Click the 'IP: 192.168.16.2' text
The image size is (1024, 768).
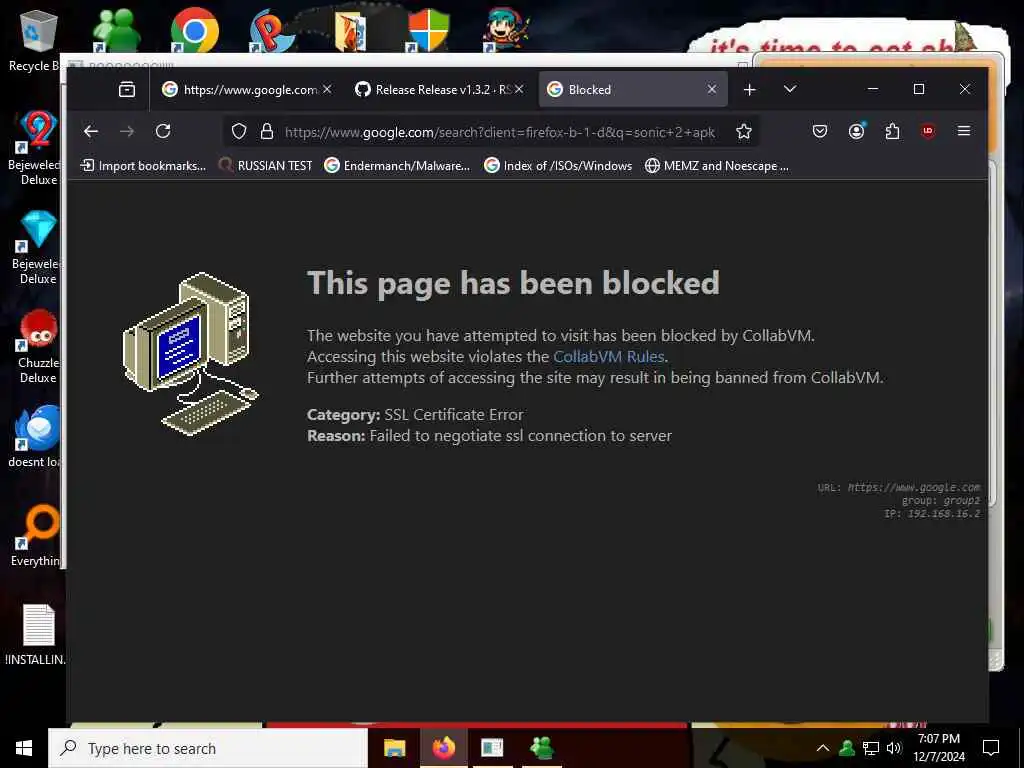pyautogui.click(x=932, y=514)
